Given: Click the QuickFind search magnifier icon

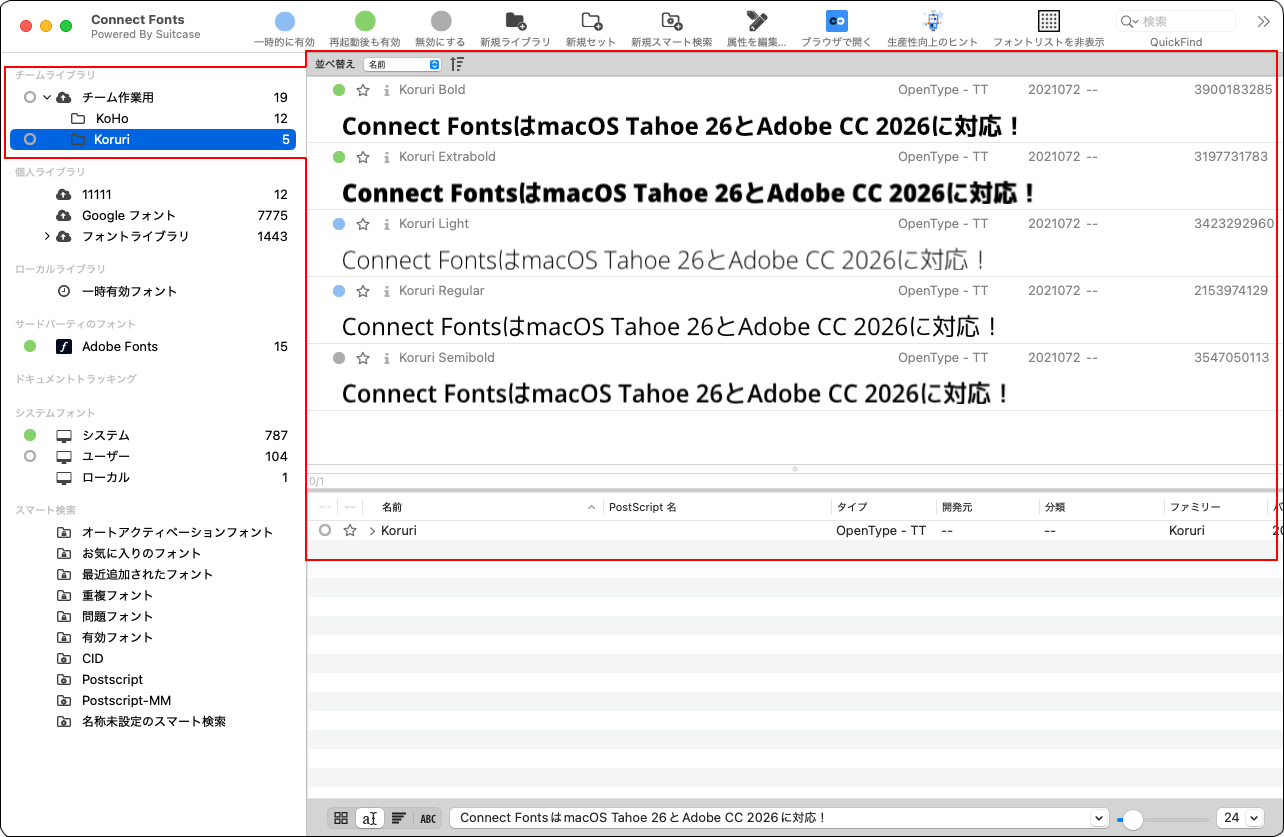Looking at the screenshot, I should 1129,21.
